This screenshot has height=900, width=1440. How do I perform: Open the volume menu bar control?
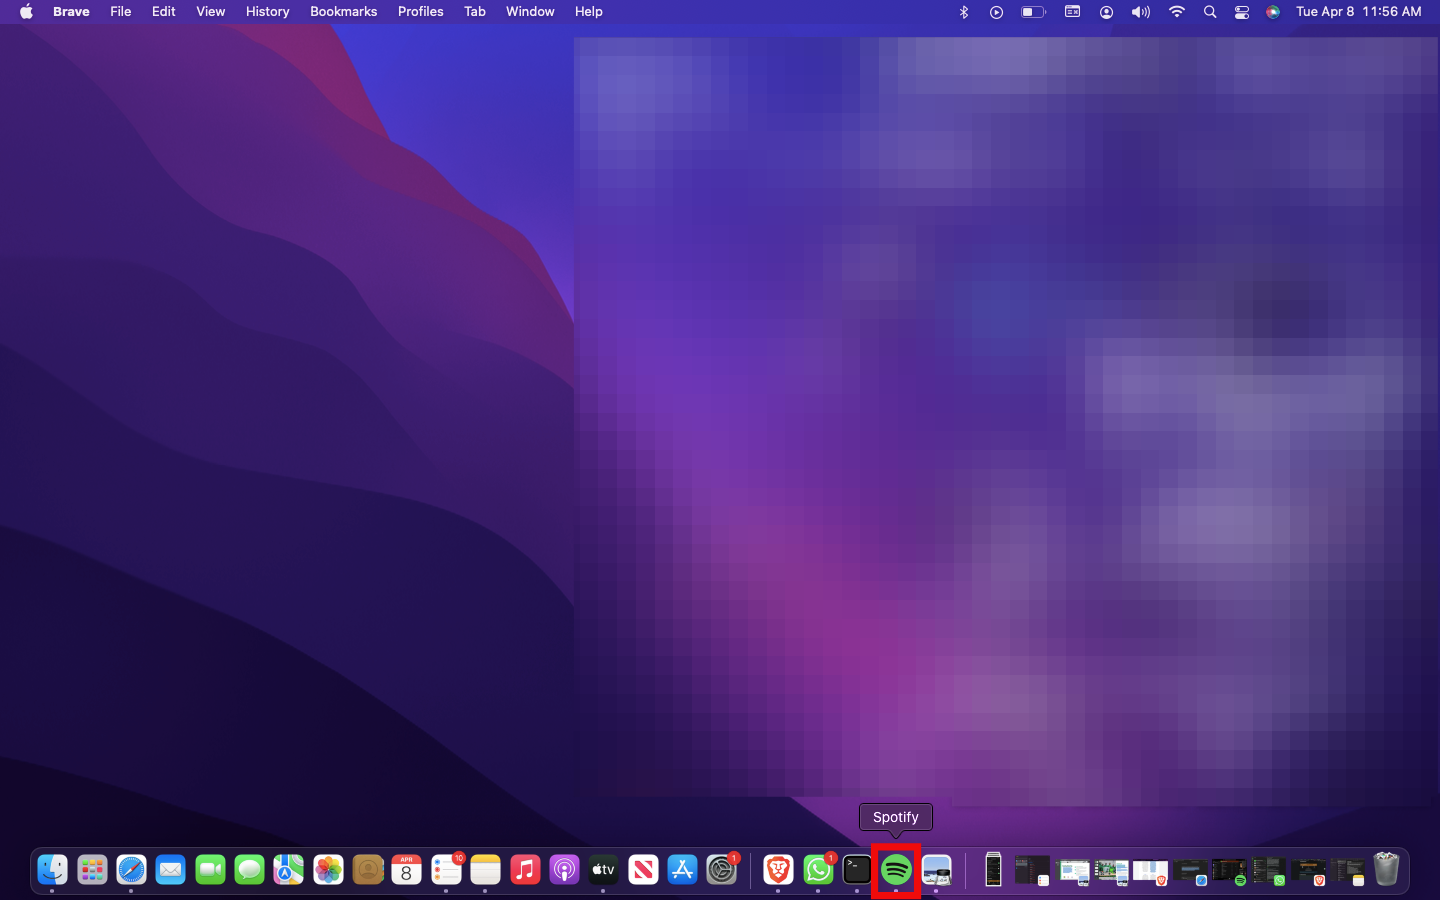[x=1140, y=12]
